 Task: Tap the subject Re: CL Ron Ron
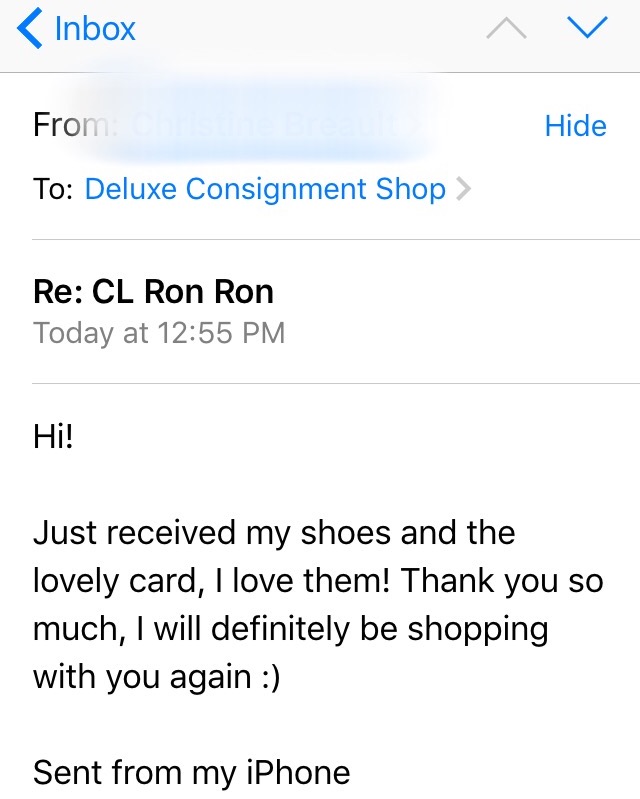pos(153,292)
